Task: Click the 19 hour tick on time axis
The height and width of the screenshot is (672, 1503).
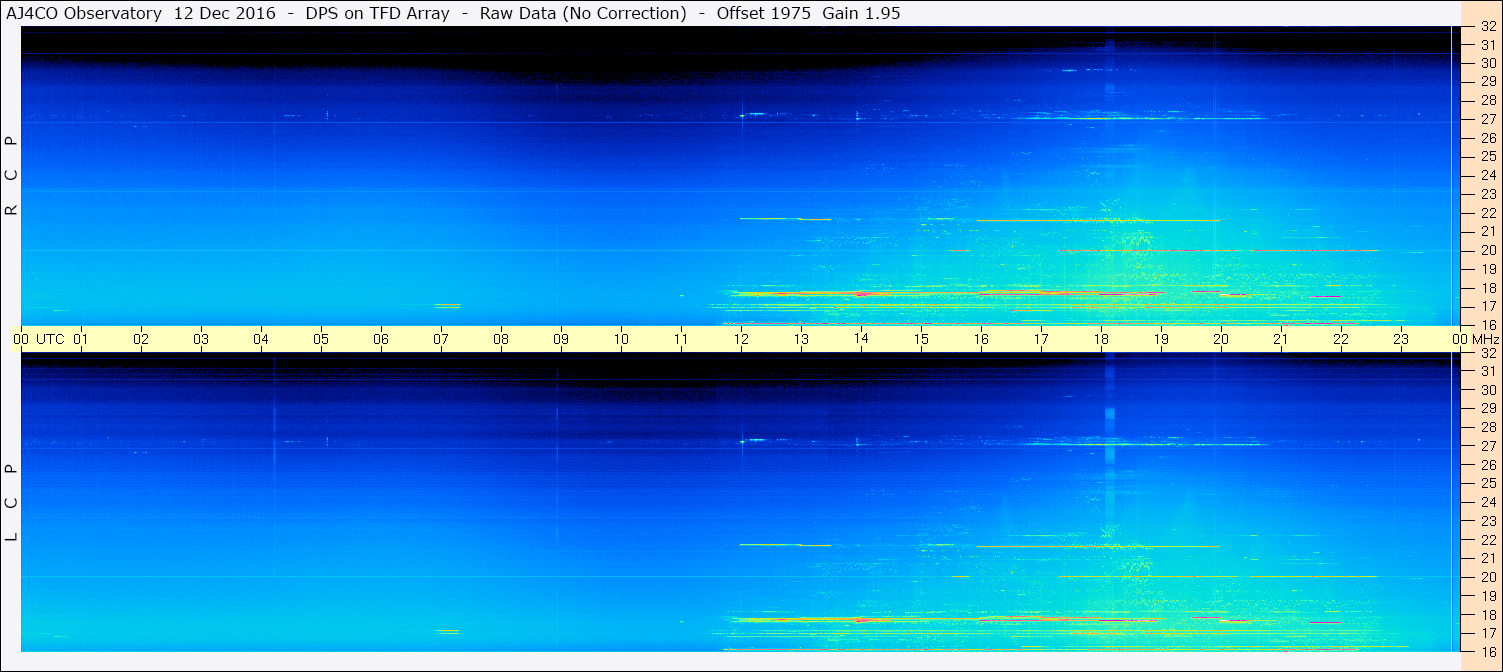Action: [x=1161, y=339]
